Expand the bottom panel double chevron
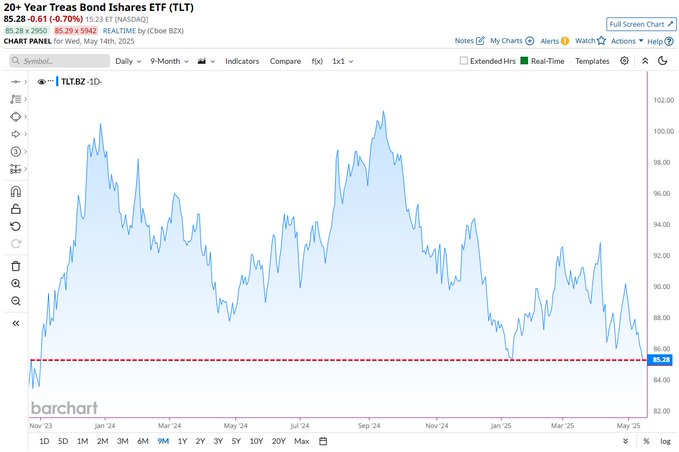The image size is (679, 452). [x=625, y=441]
